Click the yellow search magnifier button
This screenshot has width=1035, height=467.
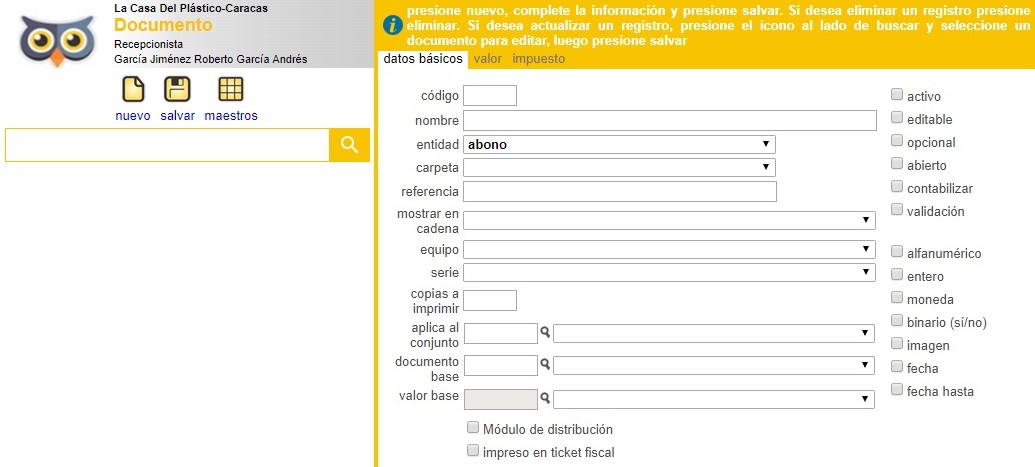349,145
